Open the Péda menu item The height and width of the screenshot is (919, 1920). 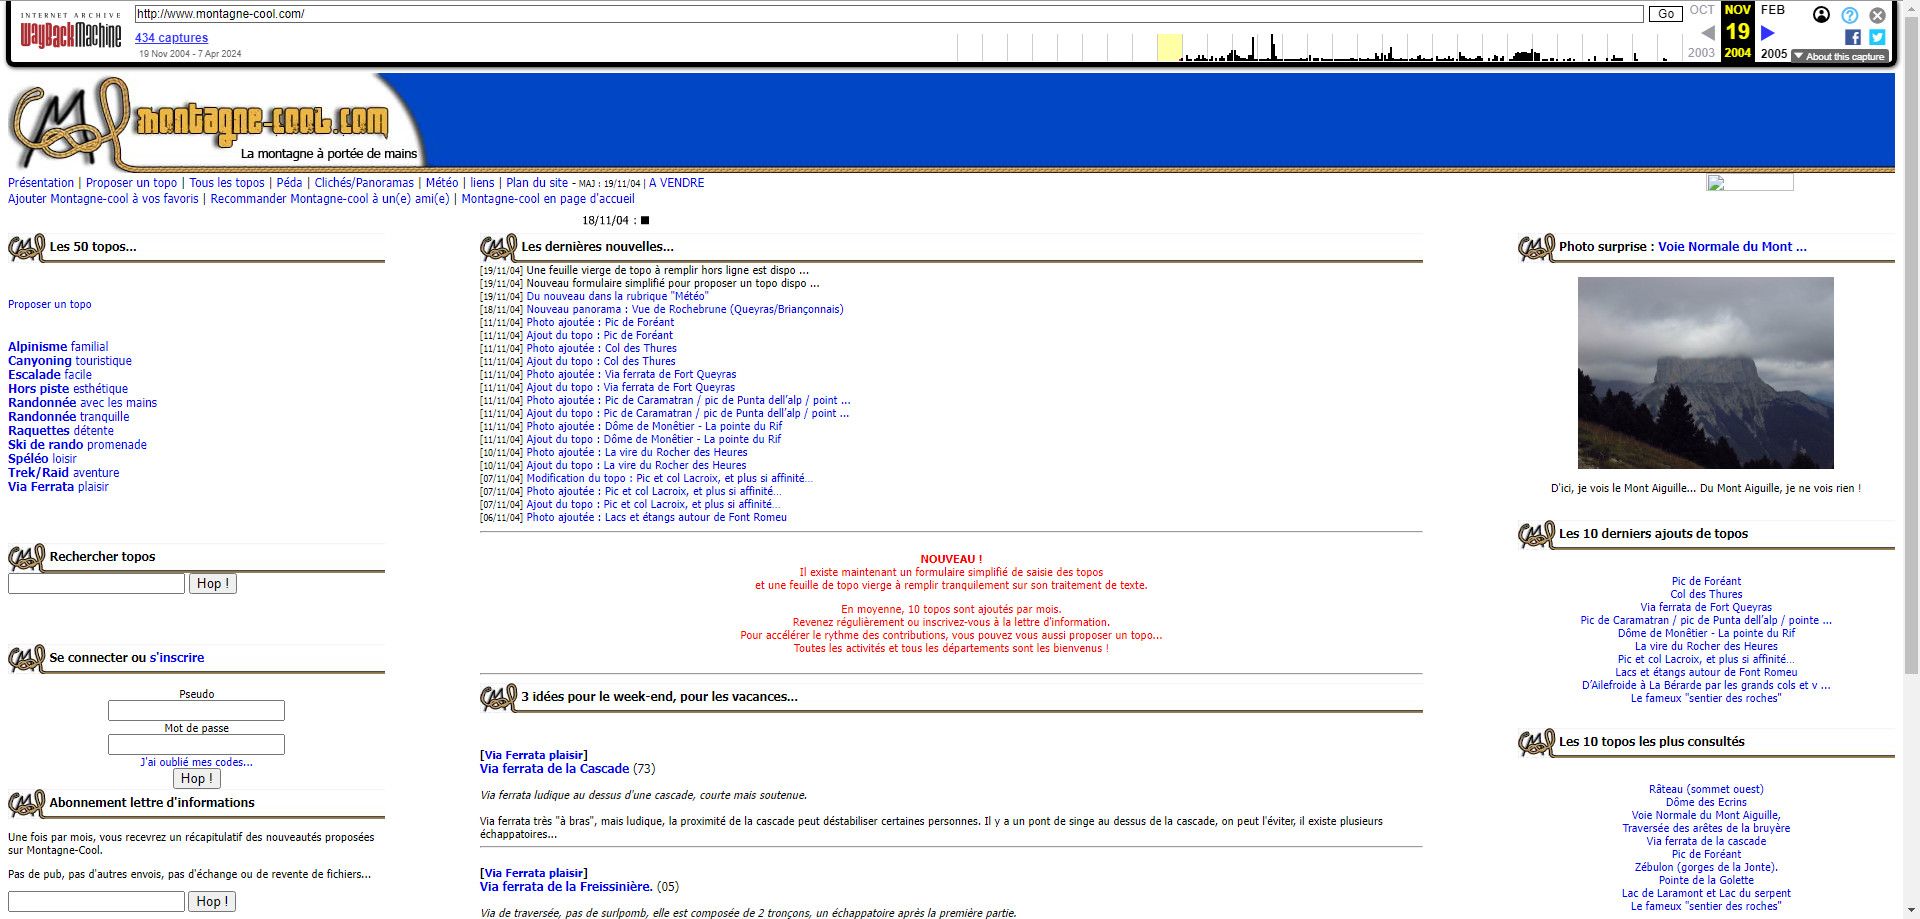coord(289,183)
